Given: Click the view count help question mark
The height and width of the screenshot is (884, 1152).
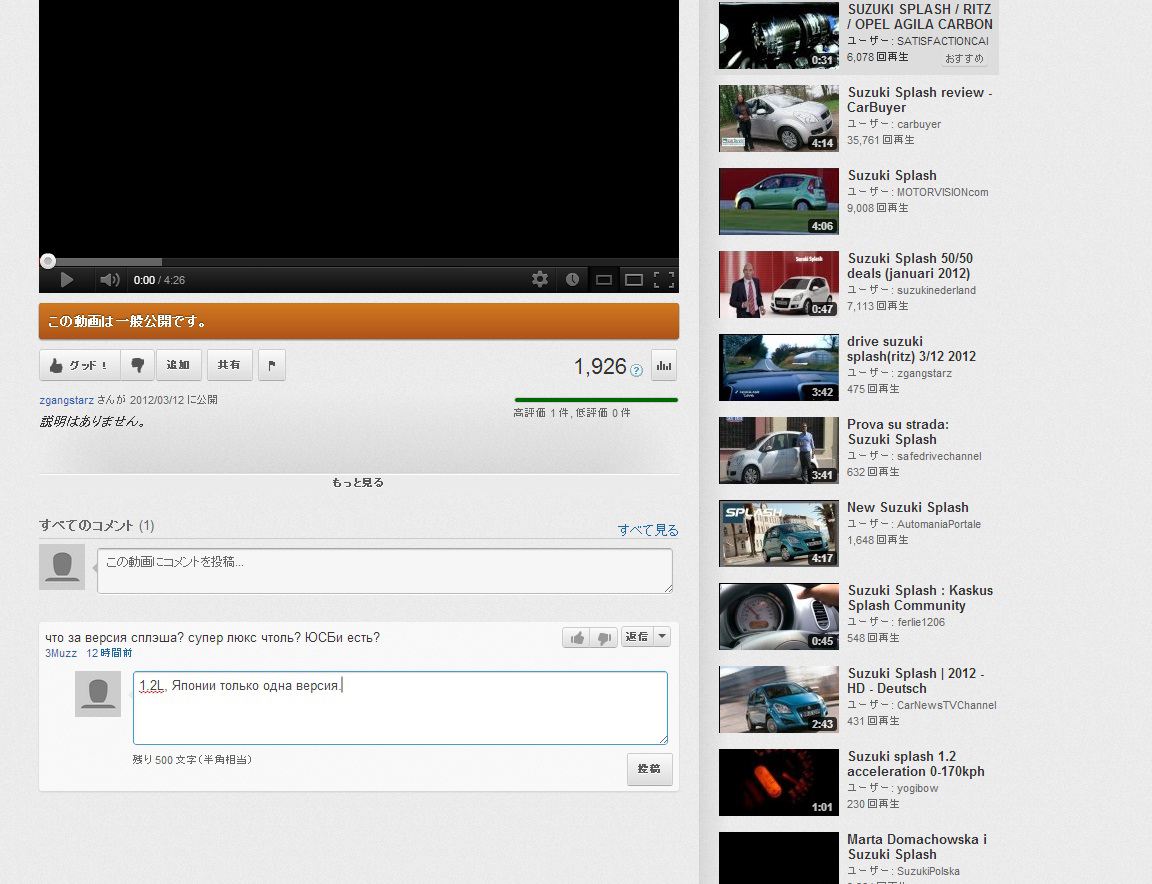Looking at the screenshot, I should [637, 370].
